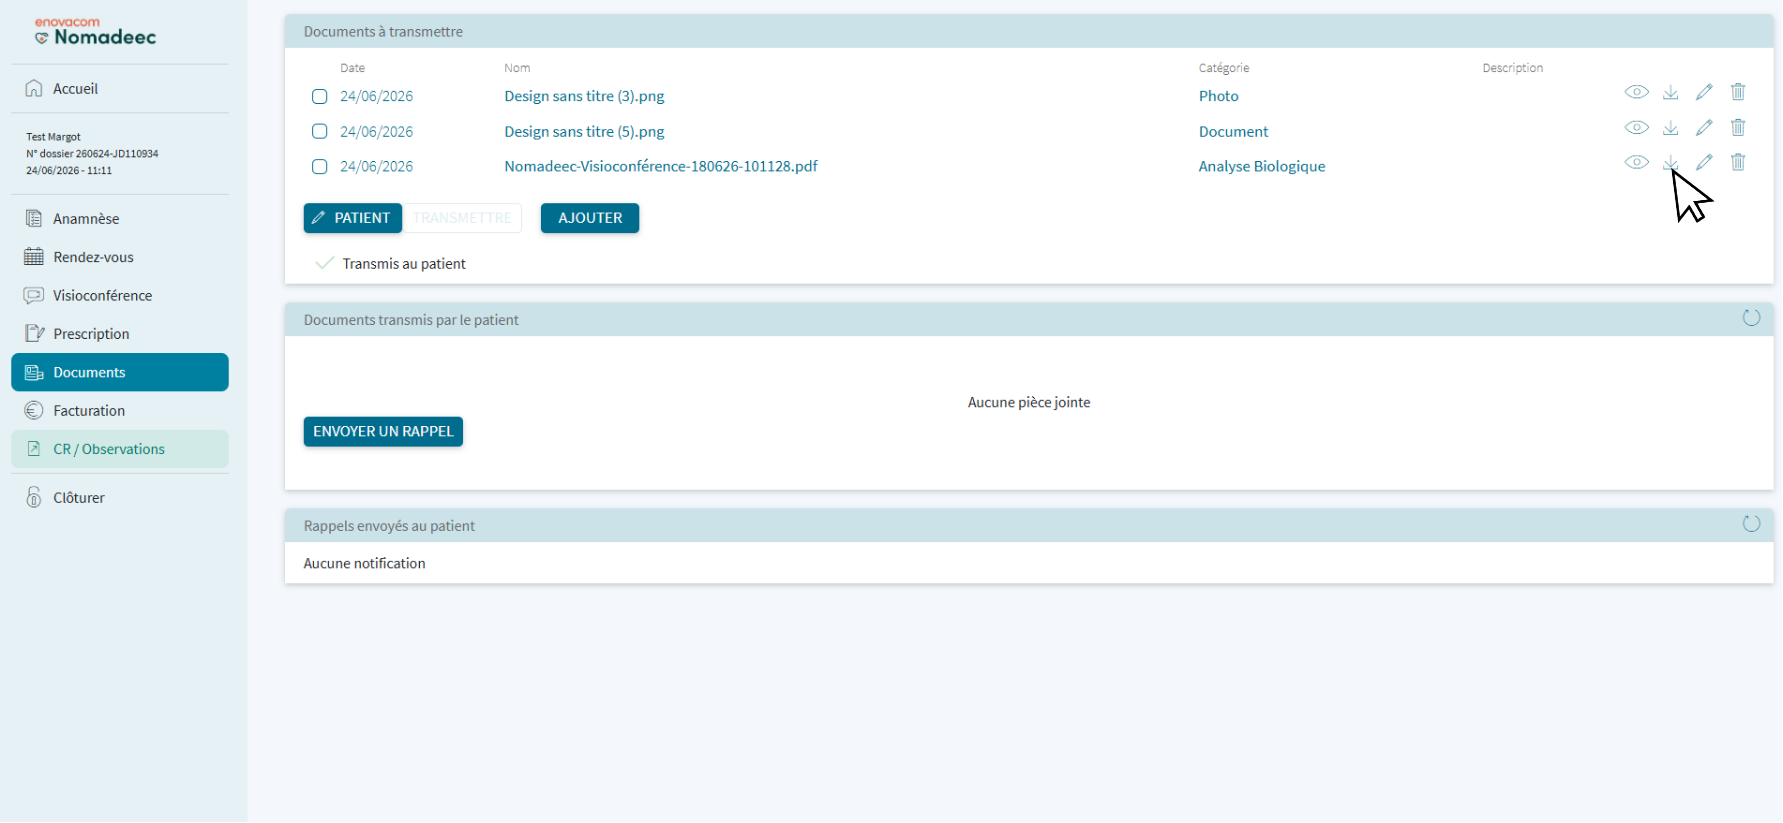Download Design sans titre (3).png file
The width and height of the screenshot is (1783, 823).
(1670, 92)
